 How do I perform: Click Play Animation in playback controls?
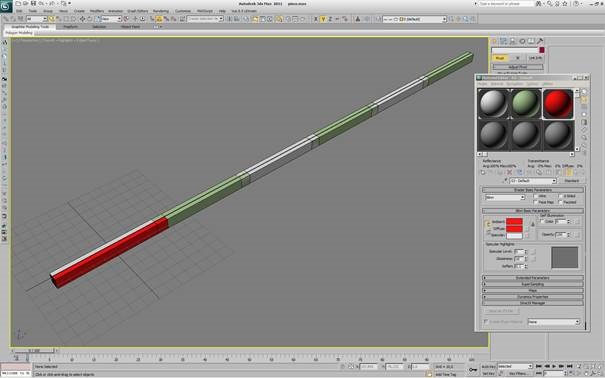554,366
